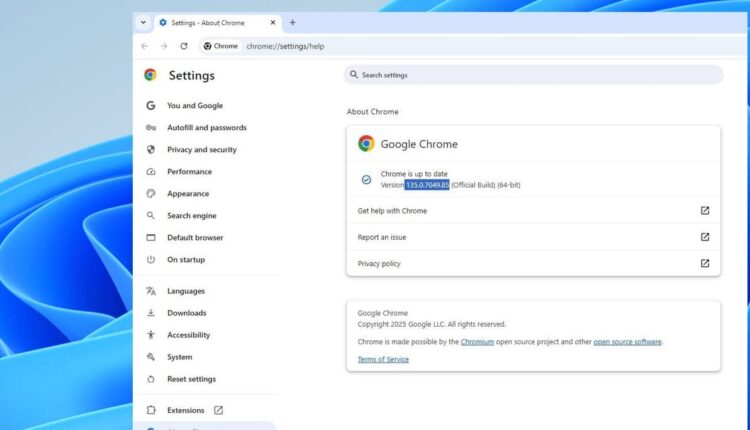Click the browser Back arrow
This screenshot has height=430, width=750.
click(144, 46)
